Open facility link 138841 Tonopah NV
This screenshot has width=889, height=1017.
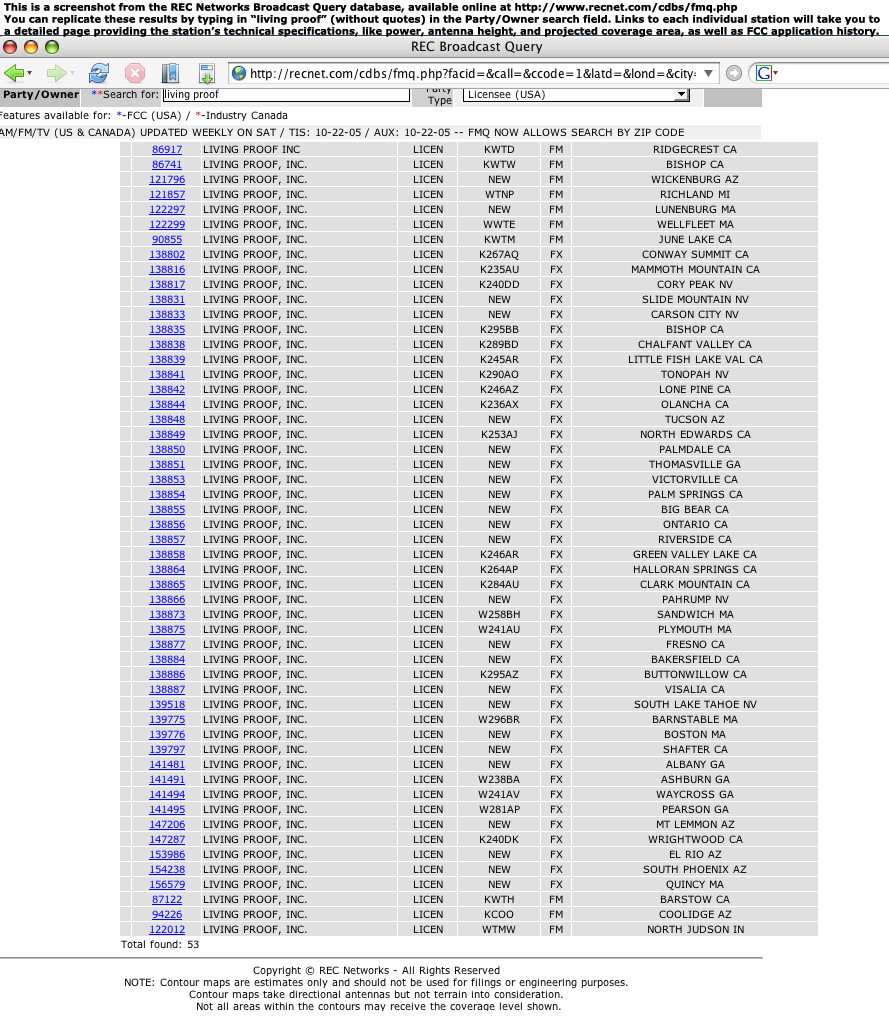tap(167, 375)
